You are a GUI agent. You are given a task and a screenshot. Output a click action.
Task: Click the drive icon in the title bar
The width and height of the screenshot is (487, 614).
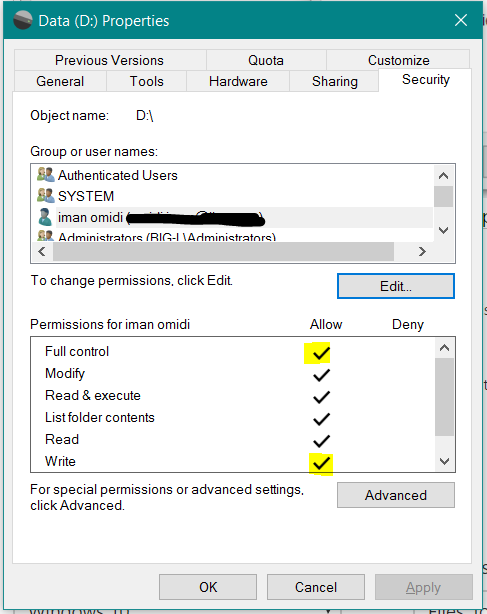(23, 20)
